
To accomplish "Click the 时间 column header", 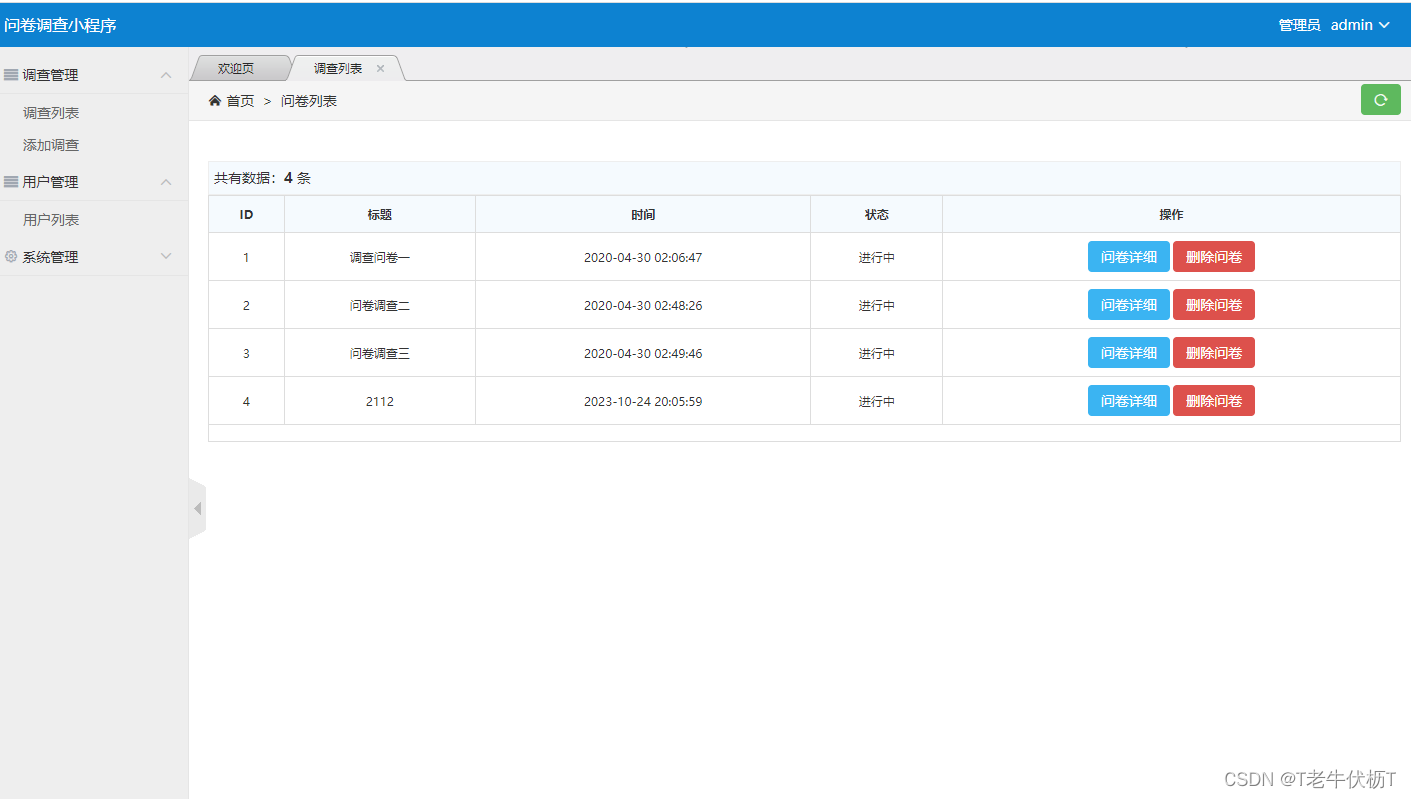I will coord(643,215).
